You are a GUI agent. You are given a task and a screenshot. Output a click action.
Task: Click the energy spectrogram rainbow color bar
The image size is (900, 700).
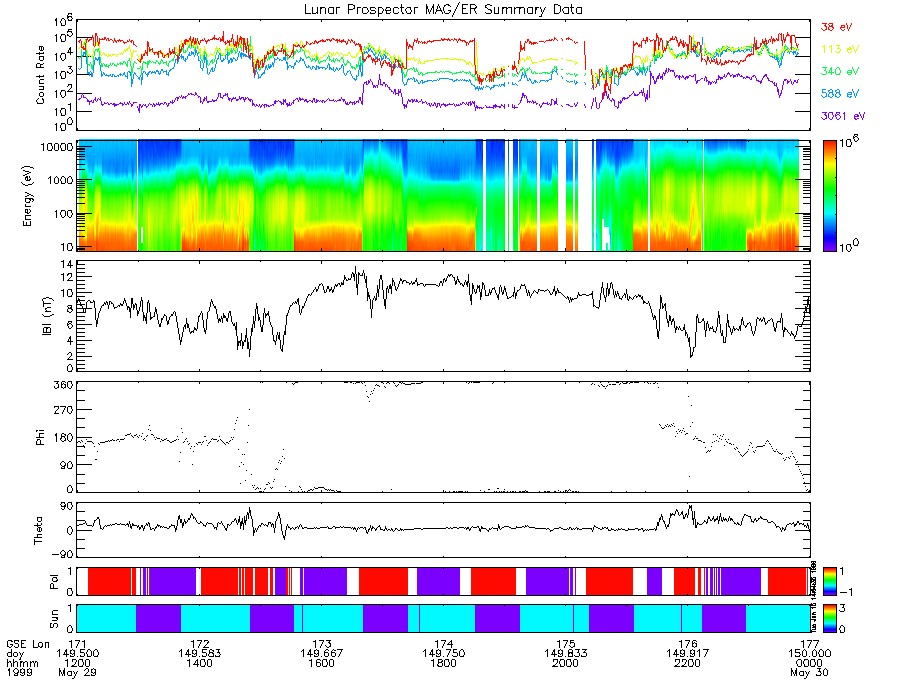click(829, 196)
